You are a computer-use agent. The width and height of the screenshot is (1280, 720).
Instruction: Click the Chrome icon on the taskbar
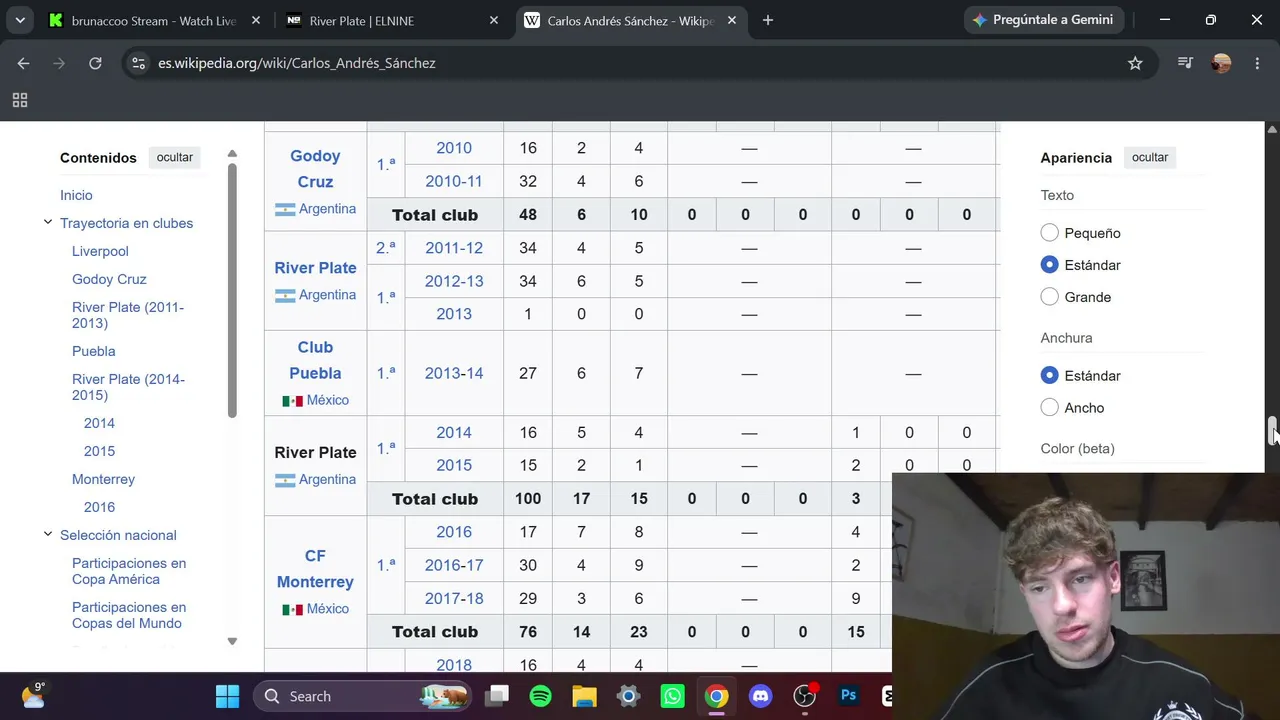click(716, 696)
